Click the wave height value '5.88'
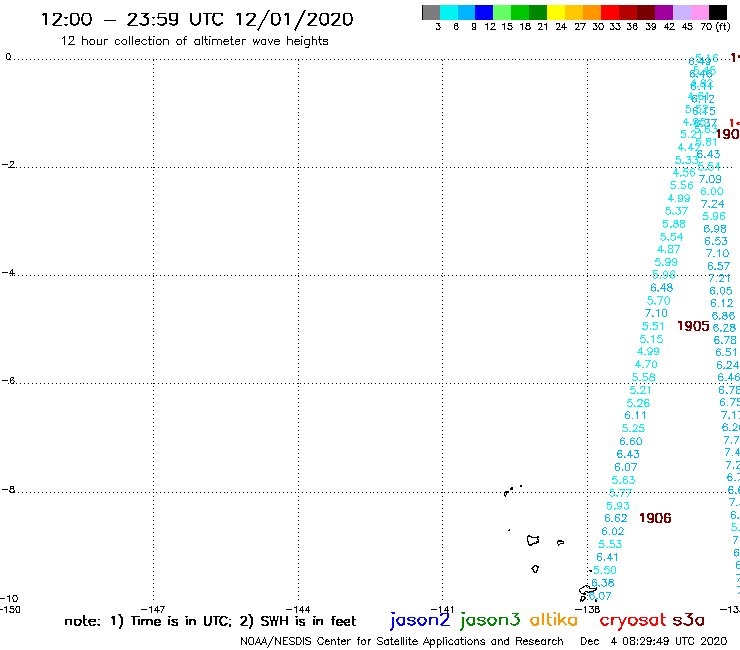The height and width of the screenshot is (650, 740). coord(674,224)
